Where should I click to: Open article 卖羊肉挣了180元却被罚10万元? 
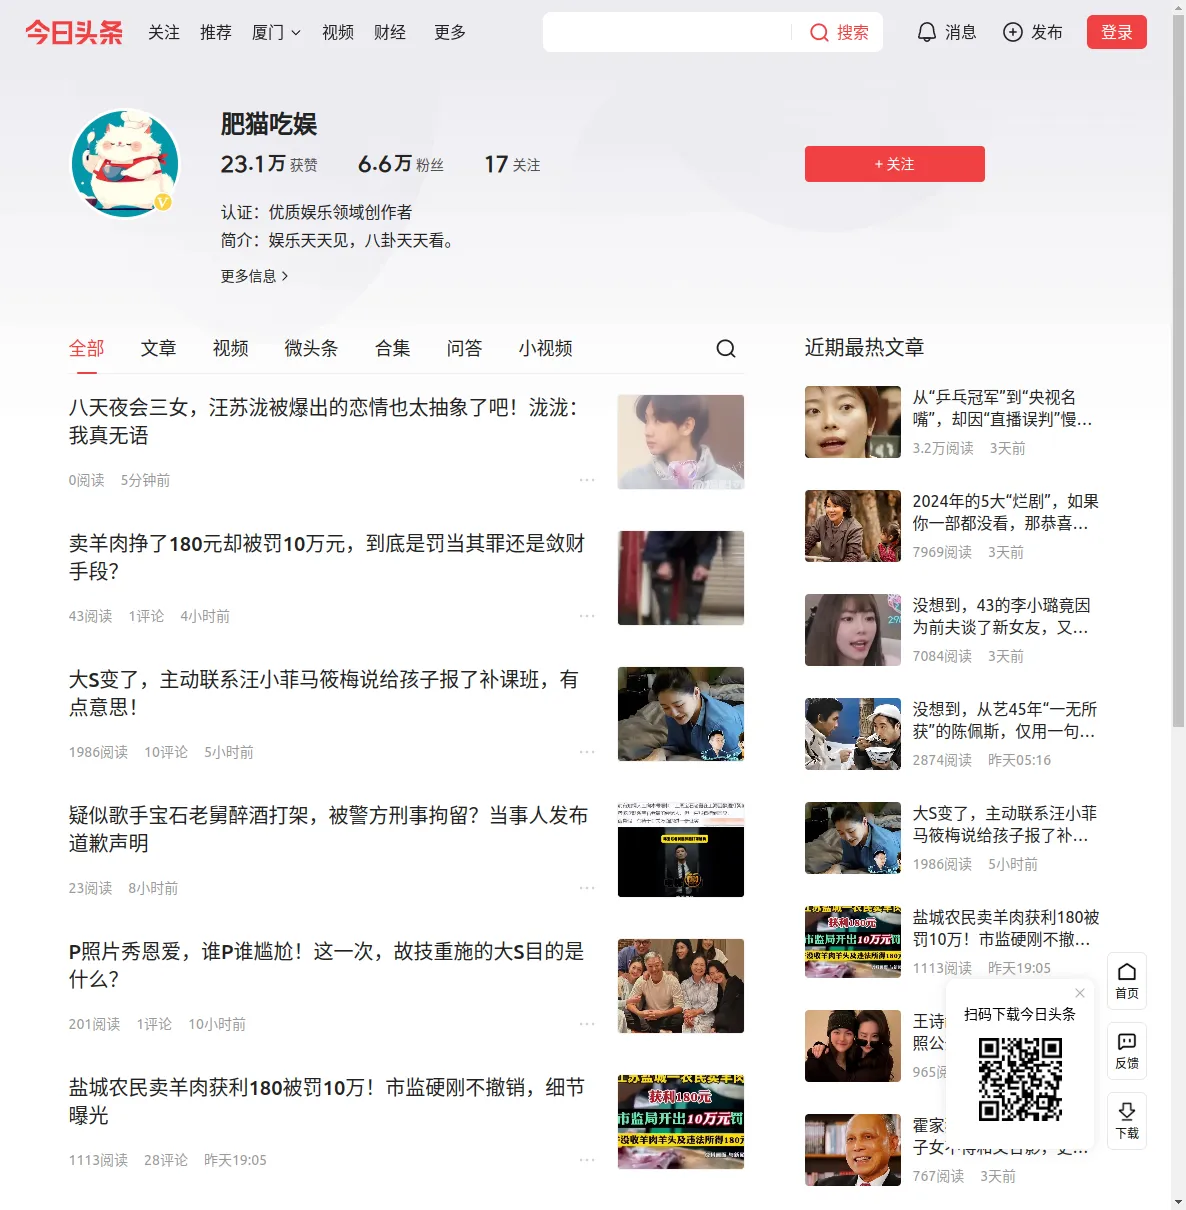click(327, 557)
